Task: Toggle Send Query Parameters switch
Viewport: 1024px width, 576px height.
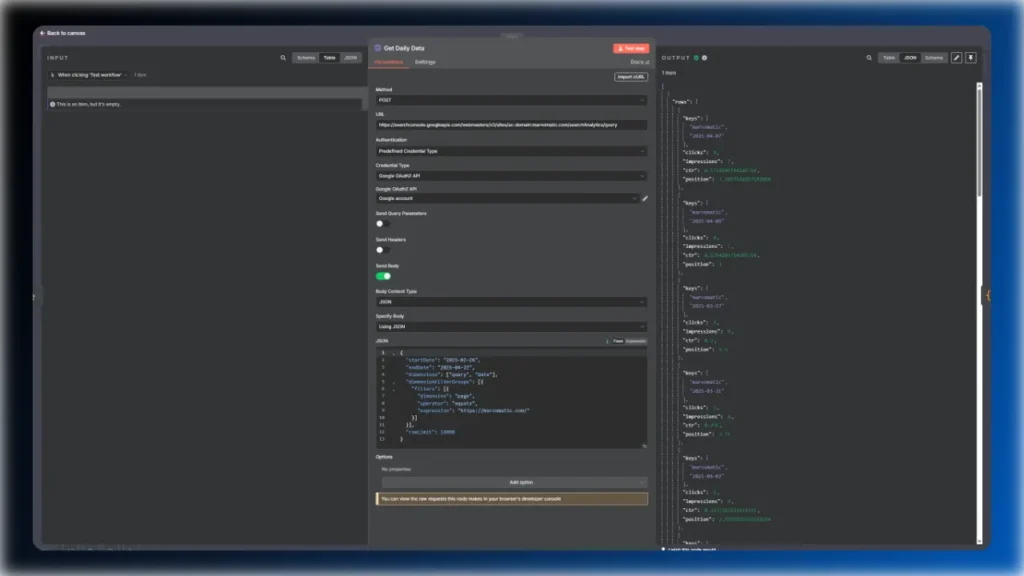Action: (x=383, y=223)
